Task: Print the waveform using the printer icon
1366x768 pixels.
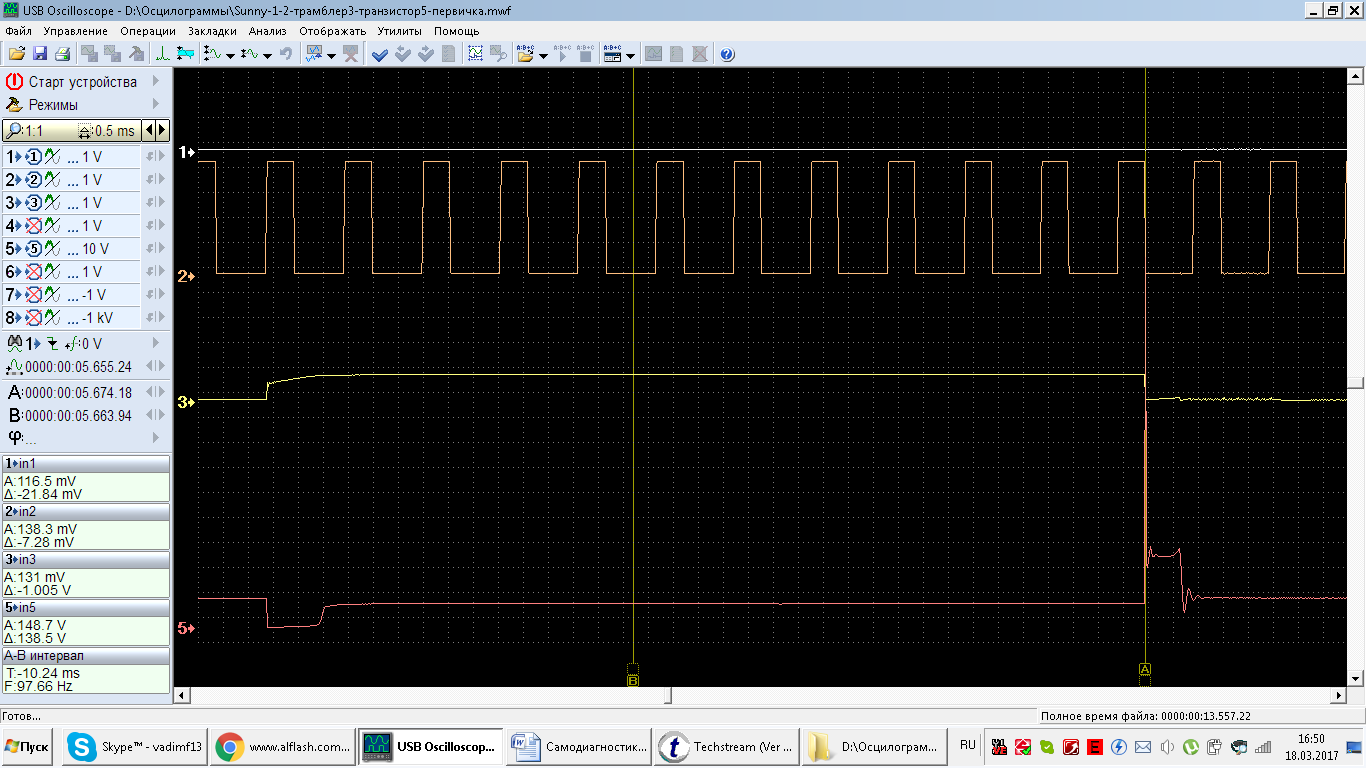Action: pos(62,54)
